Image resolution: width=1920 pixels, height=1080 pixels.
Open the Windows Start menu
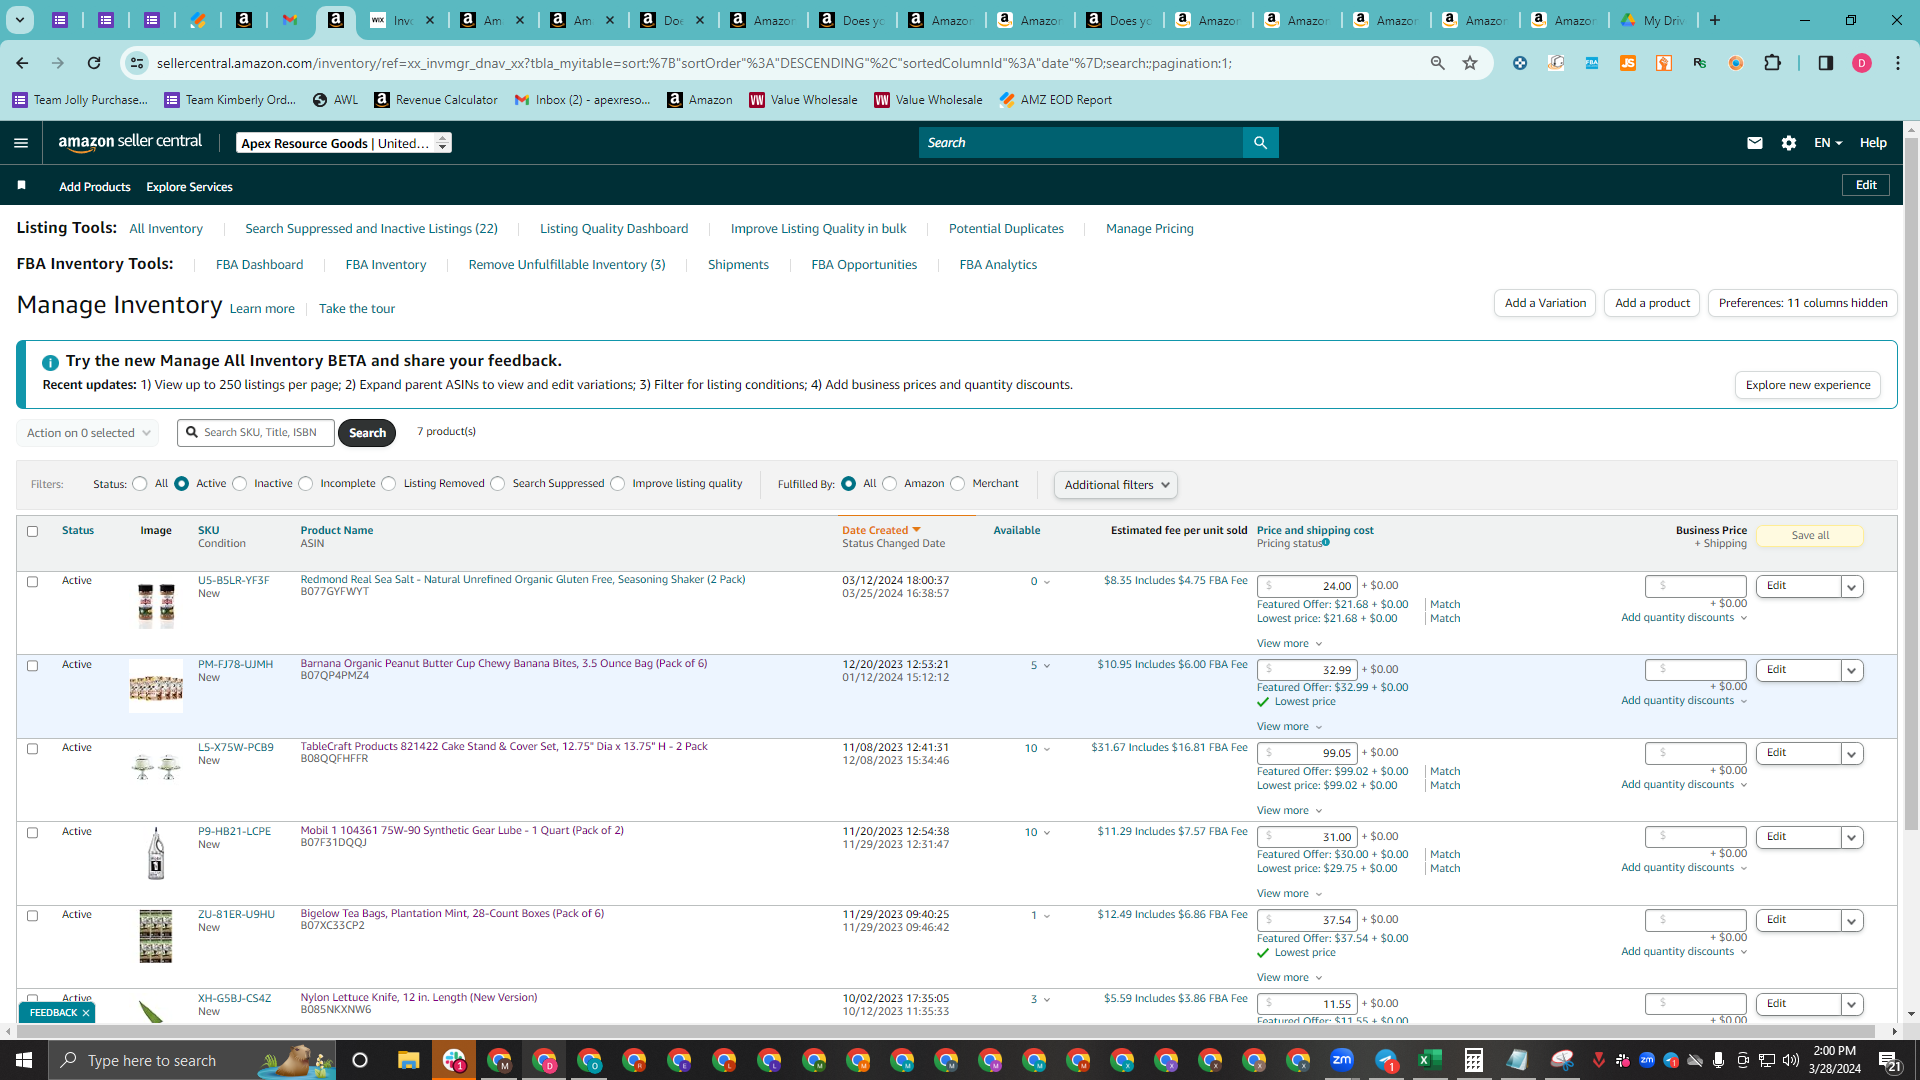click(24, 1060)
